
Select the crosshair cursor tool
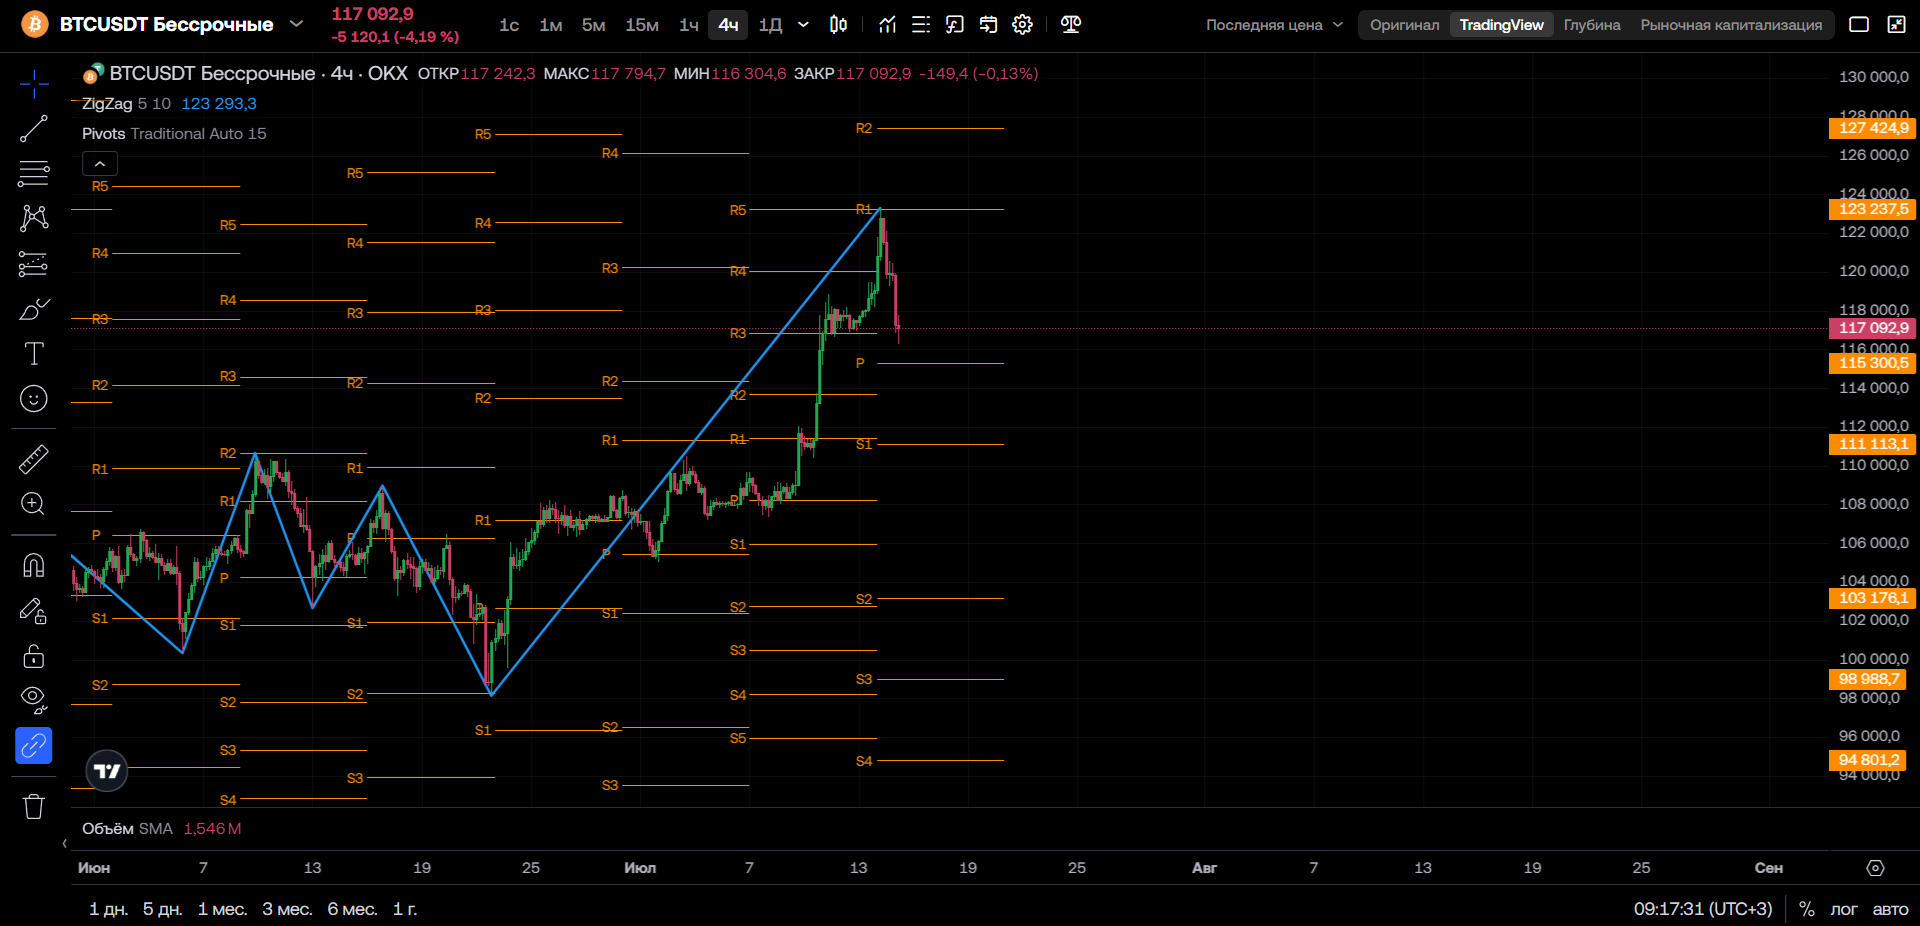click(x=34, y=84)
